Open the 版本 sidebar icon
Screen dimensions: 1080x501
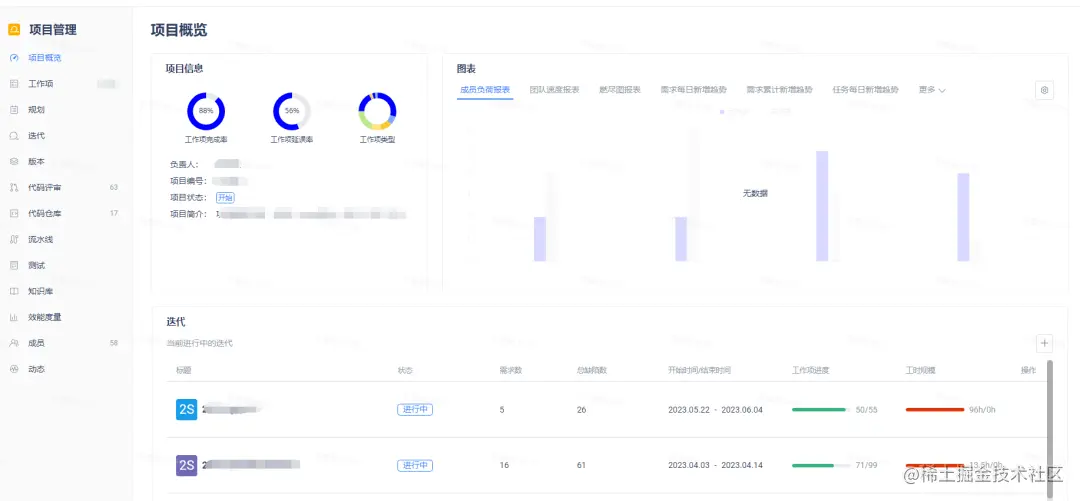(x=14, y=162)
